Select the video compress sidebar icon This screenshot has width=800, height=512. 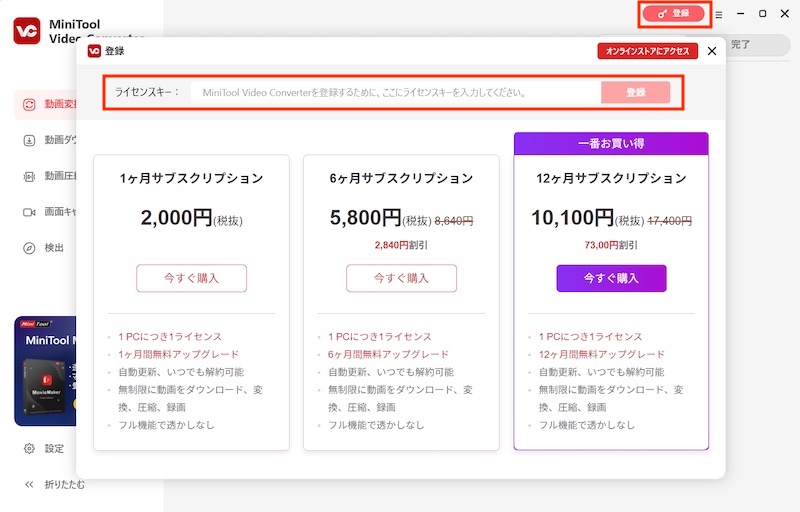point(29,176)
